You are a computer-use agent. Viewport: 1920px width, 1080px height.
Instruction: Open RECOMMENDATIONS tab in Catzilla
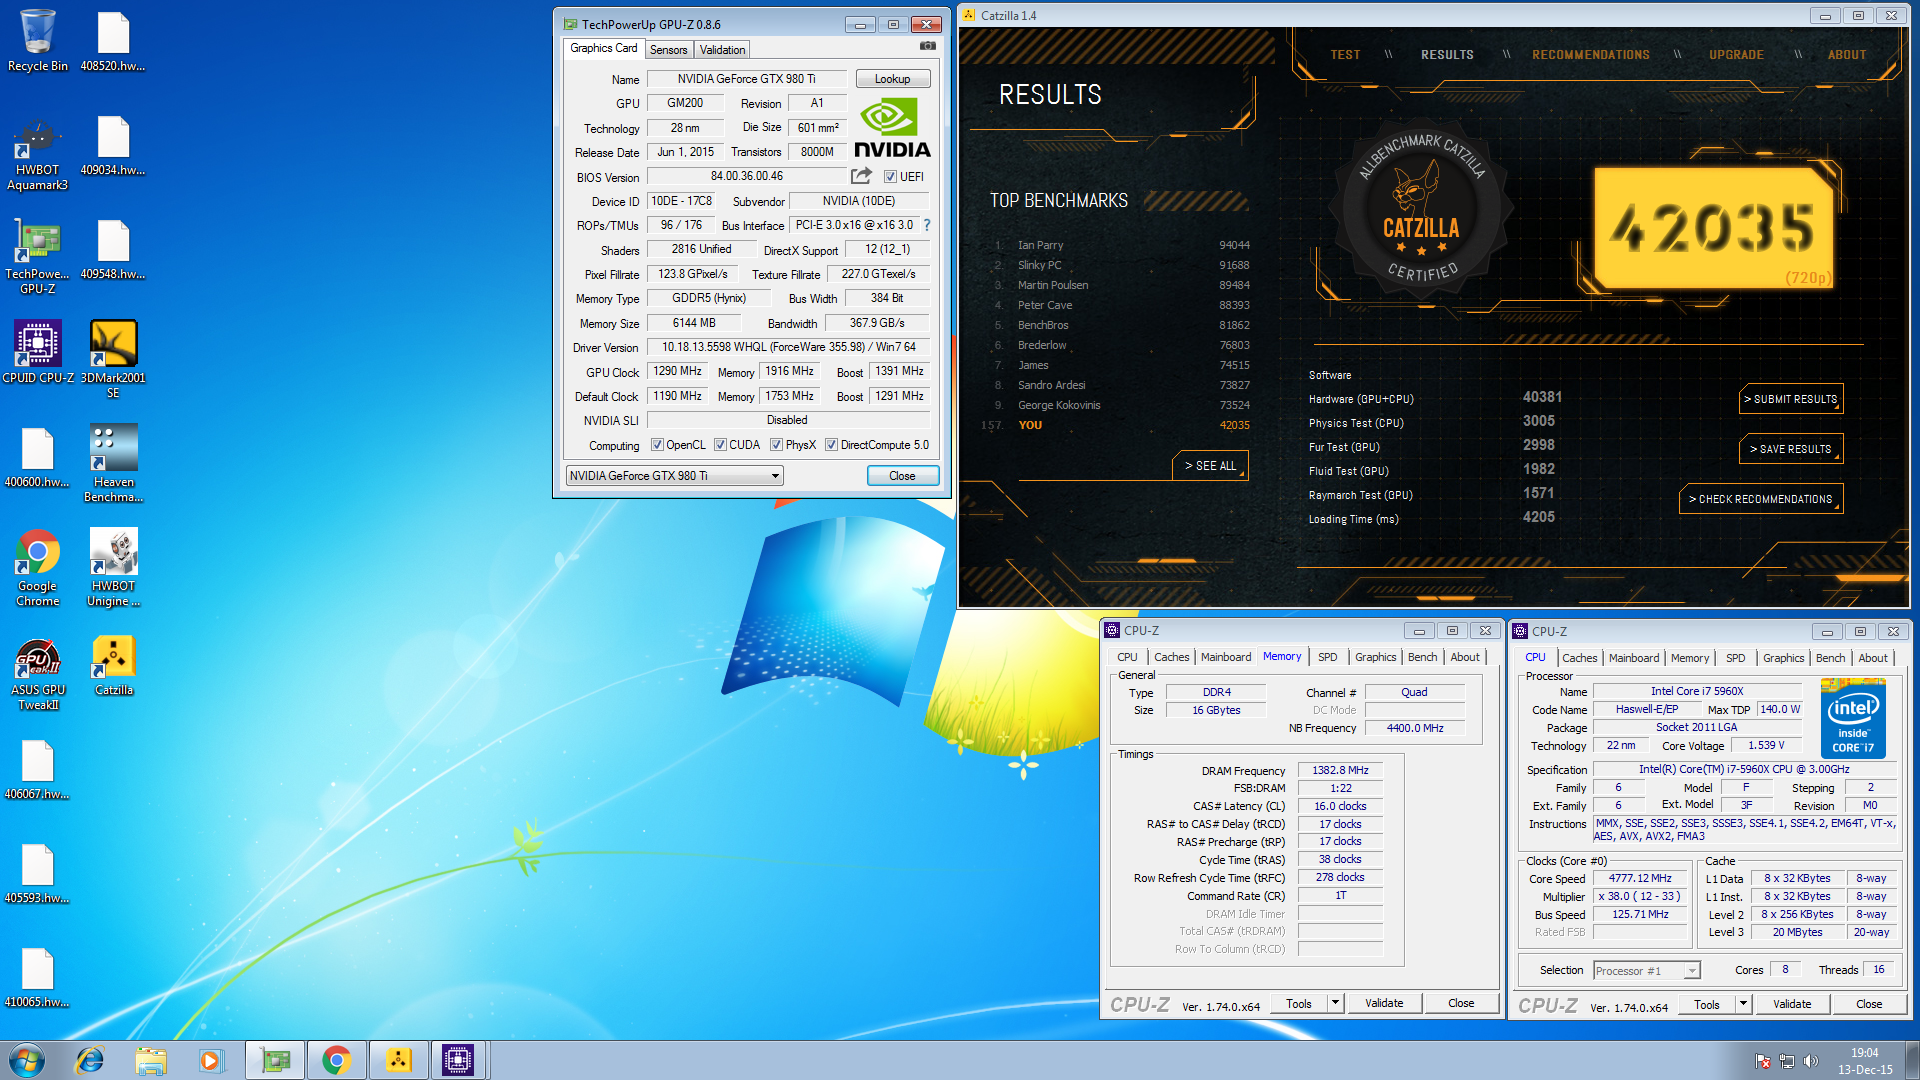coord(1591,55)
